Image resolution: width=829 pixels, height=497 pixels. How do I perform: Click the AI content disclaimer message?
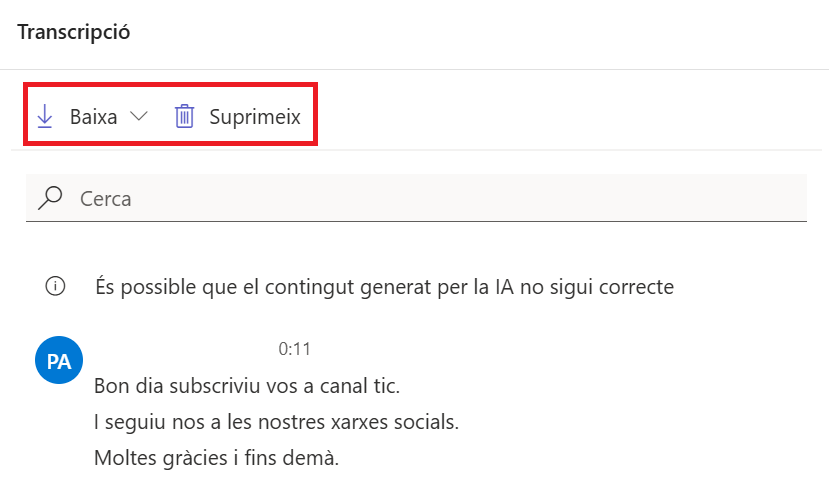[384, 287]
